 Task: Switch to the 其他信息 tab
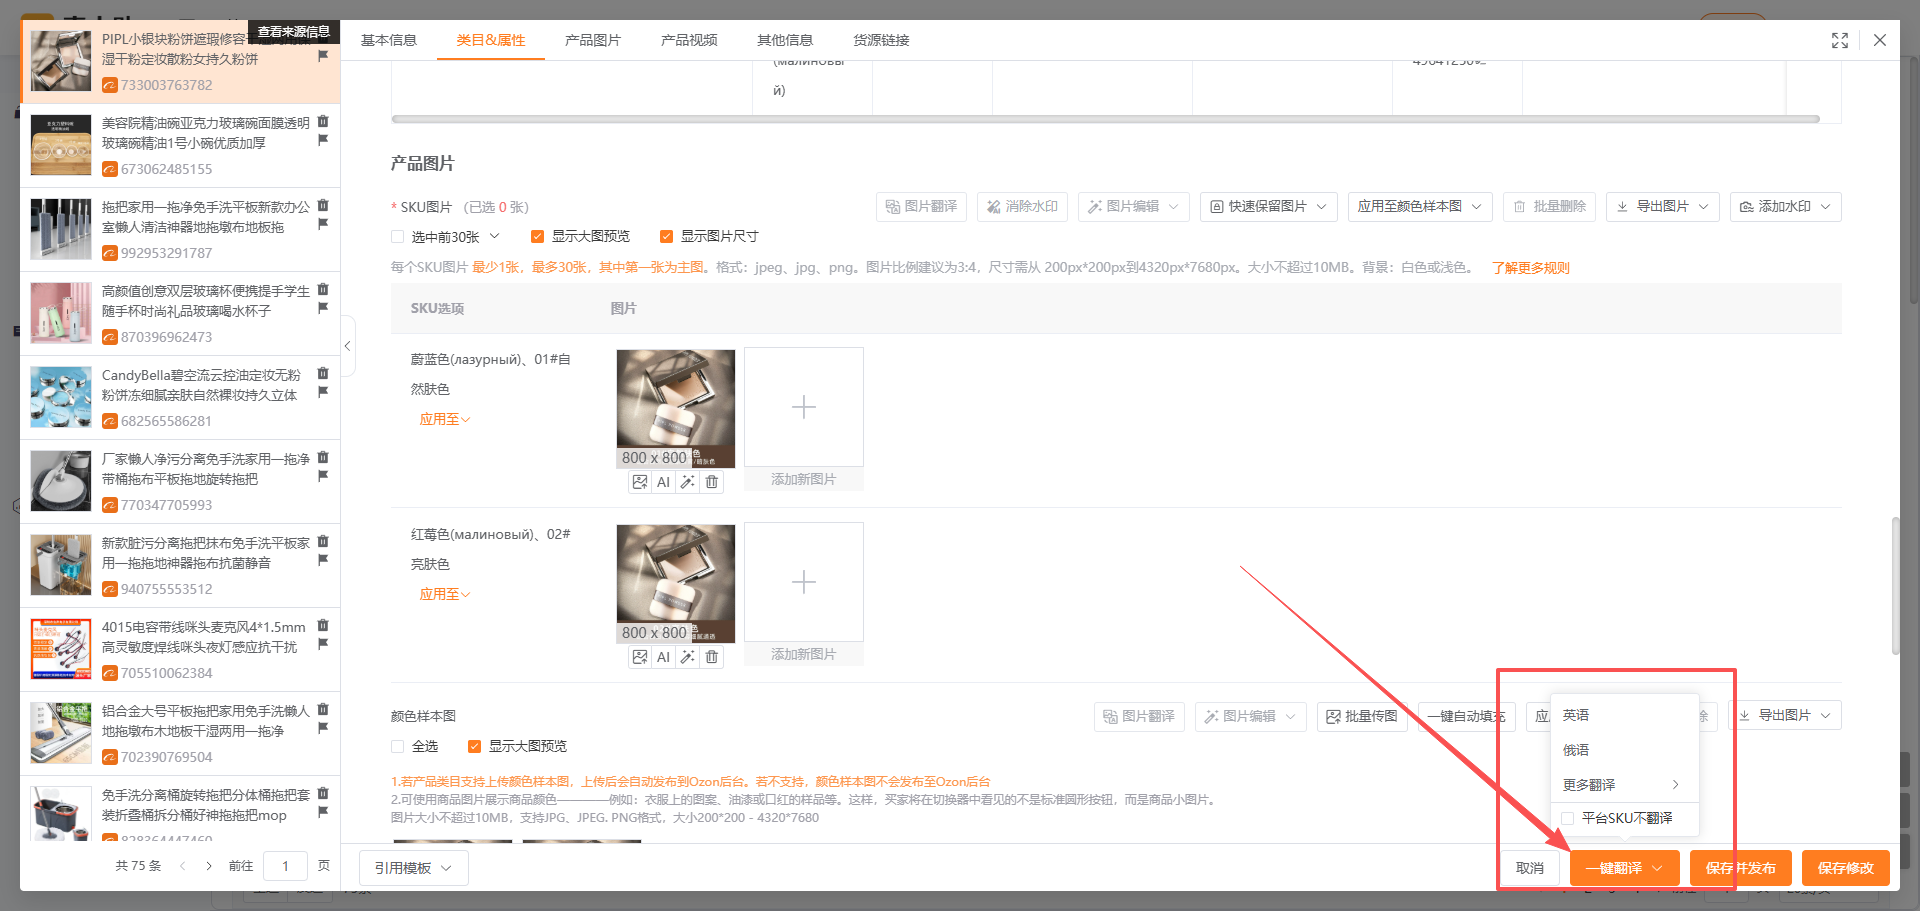click(785, 40)
